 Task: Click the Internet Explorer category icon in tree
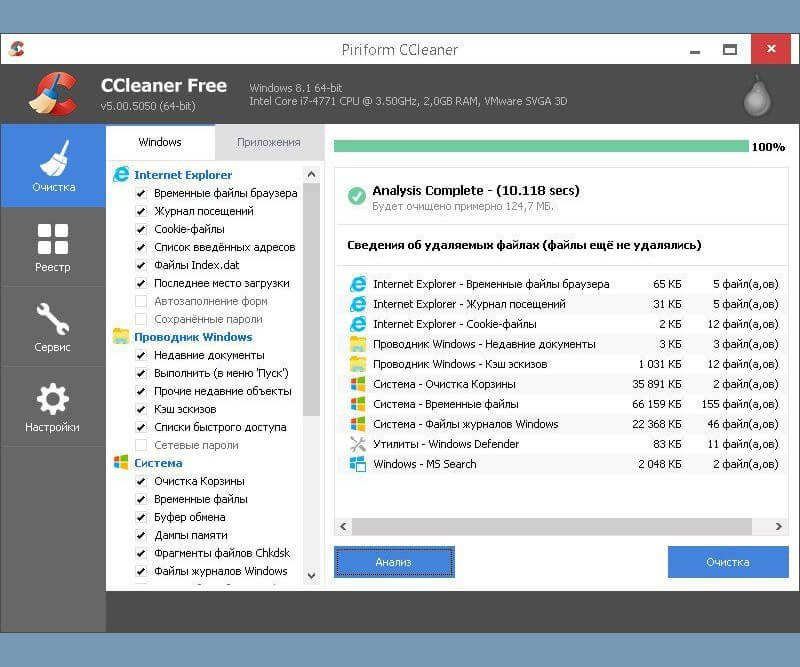point(121,175)
